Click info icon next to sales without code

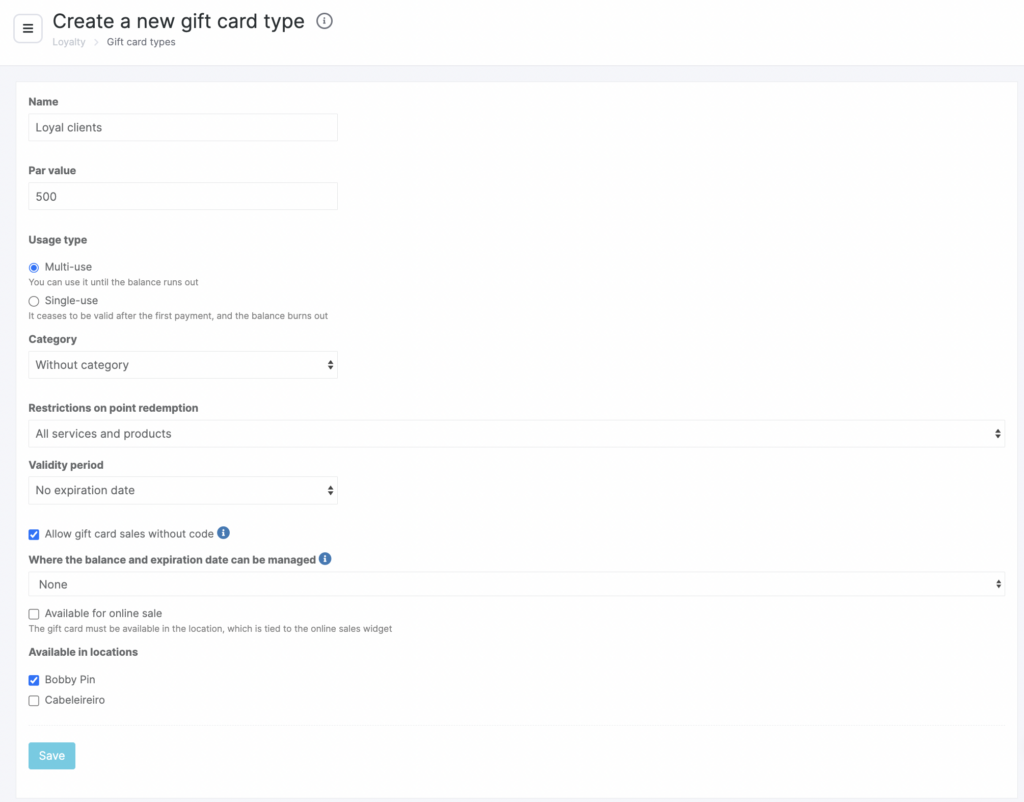[224, 533]
